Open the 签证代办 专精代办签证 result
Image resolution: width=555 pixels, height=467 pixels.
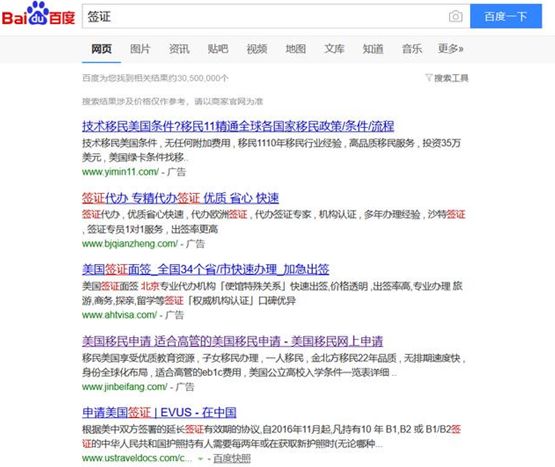pyautogui.click(x=181, y=198)
